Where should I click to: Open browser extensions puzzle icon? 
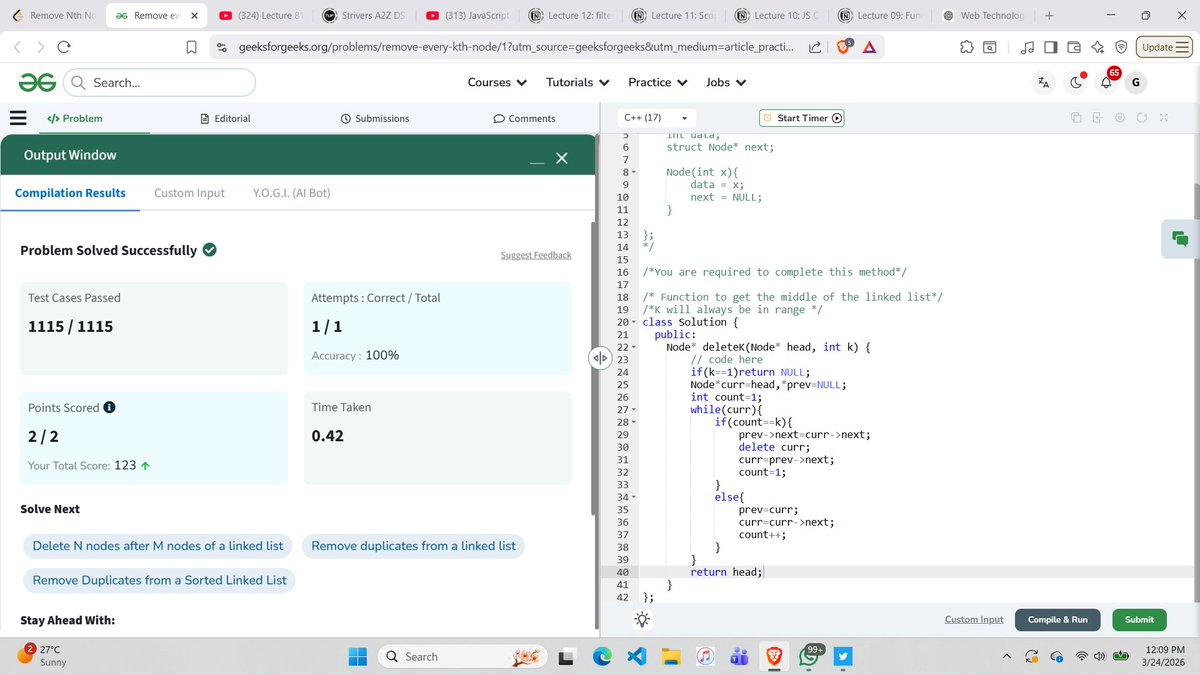[x=966, y=47]
